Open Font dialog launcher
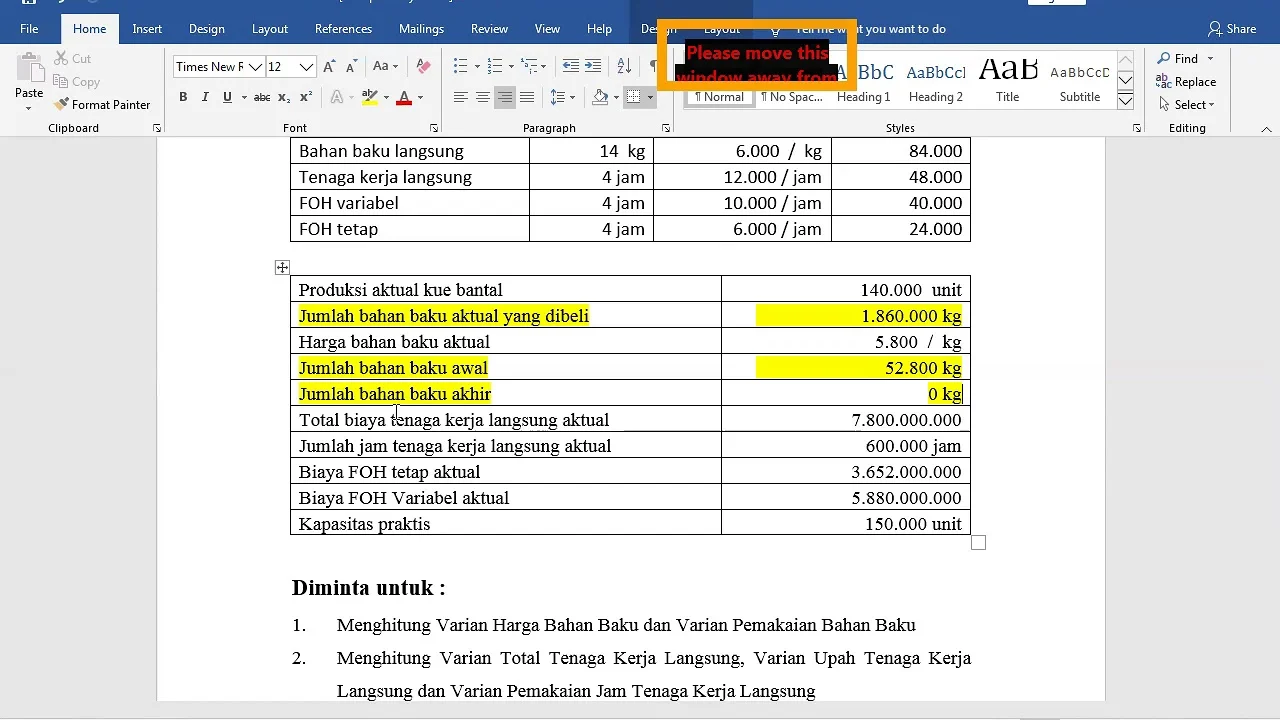Viewport: 1280px width, 720px height. pyautogui.click(x=434, y=129)
